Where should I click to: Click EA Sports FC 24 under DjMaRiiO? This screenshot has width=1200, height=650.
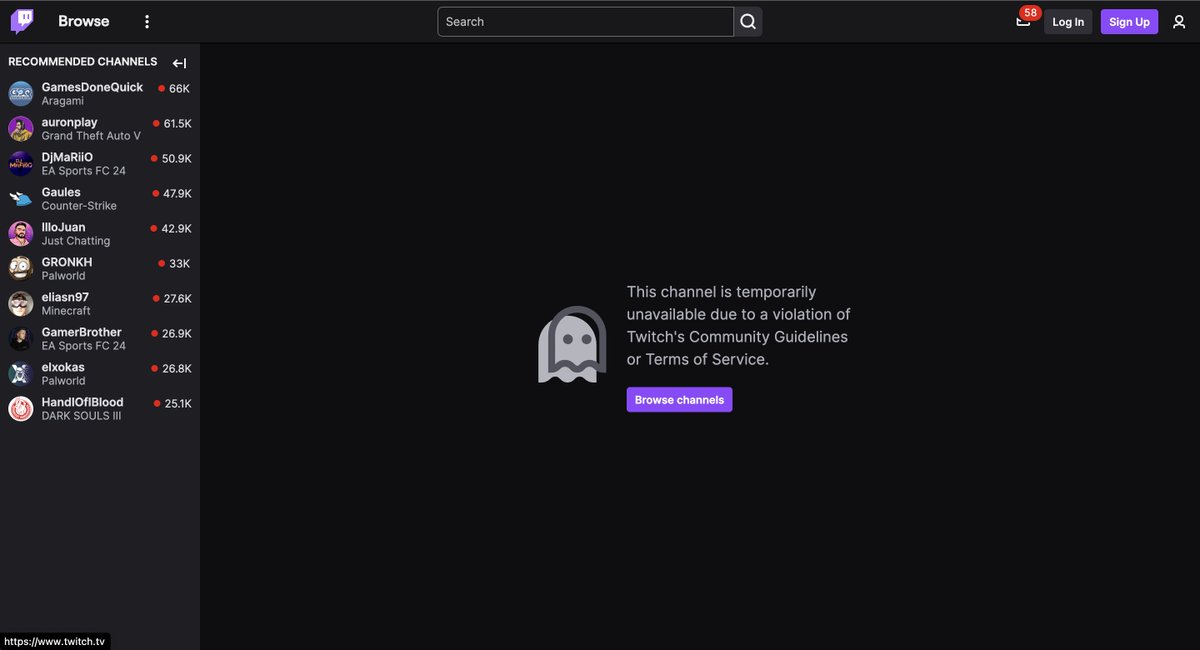(x=84, y=171)
